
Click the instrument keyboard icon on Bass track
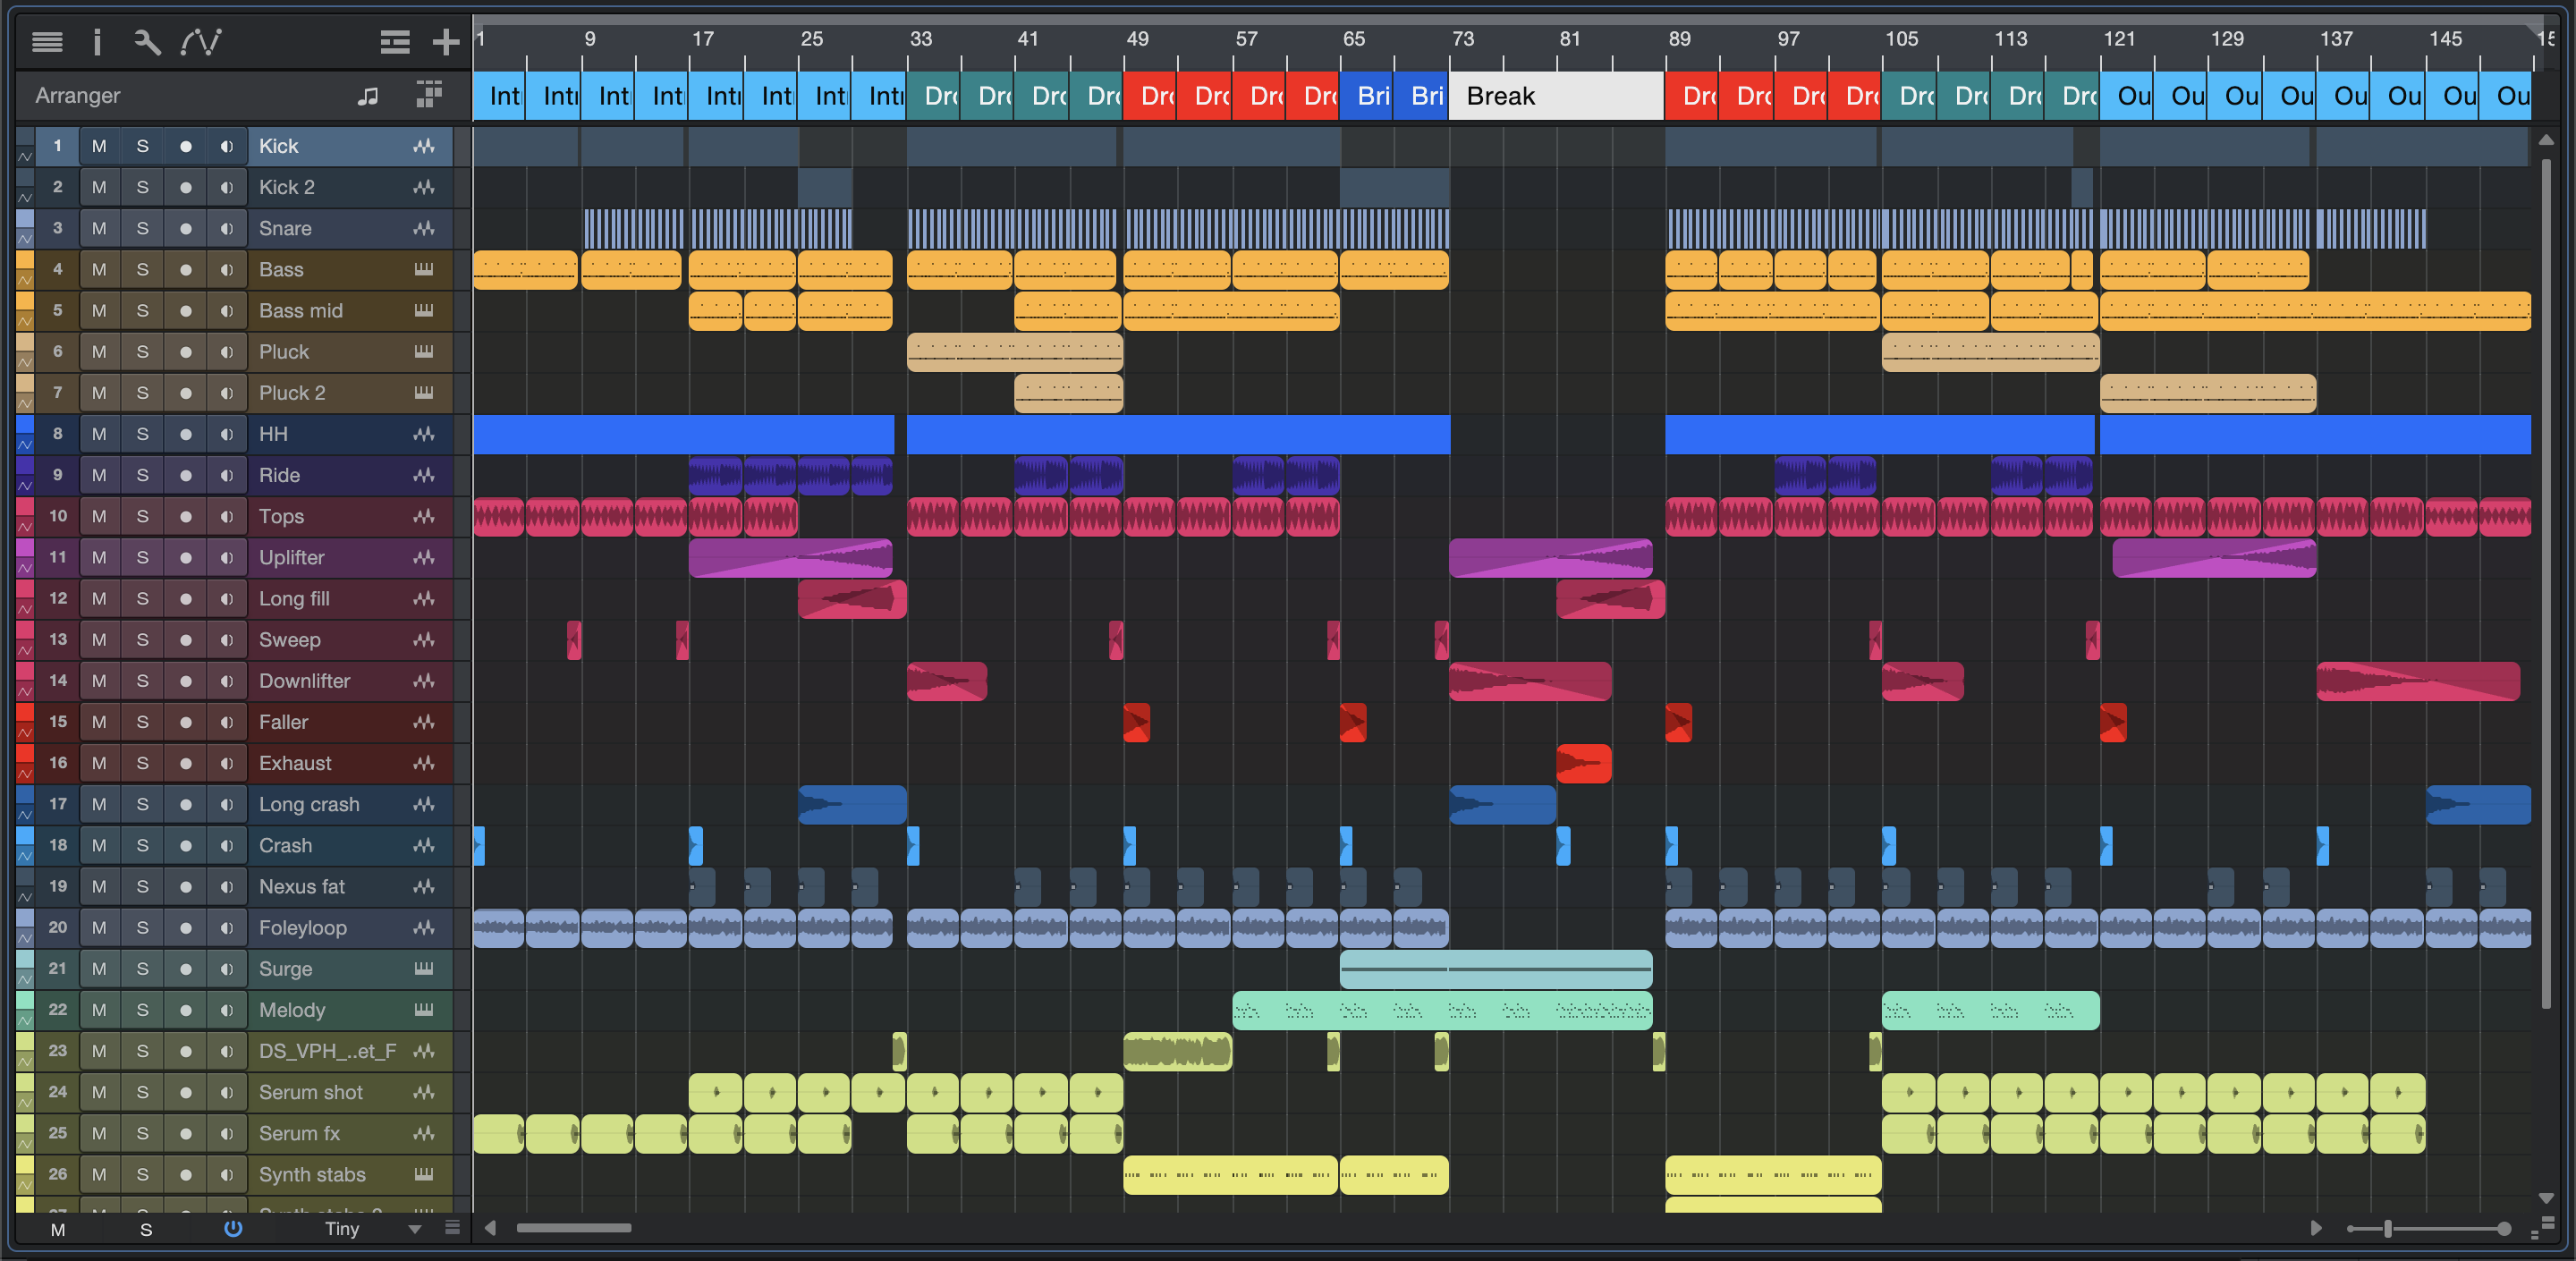point(424,269)
